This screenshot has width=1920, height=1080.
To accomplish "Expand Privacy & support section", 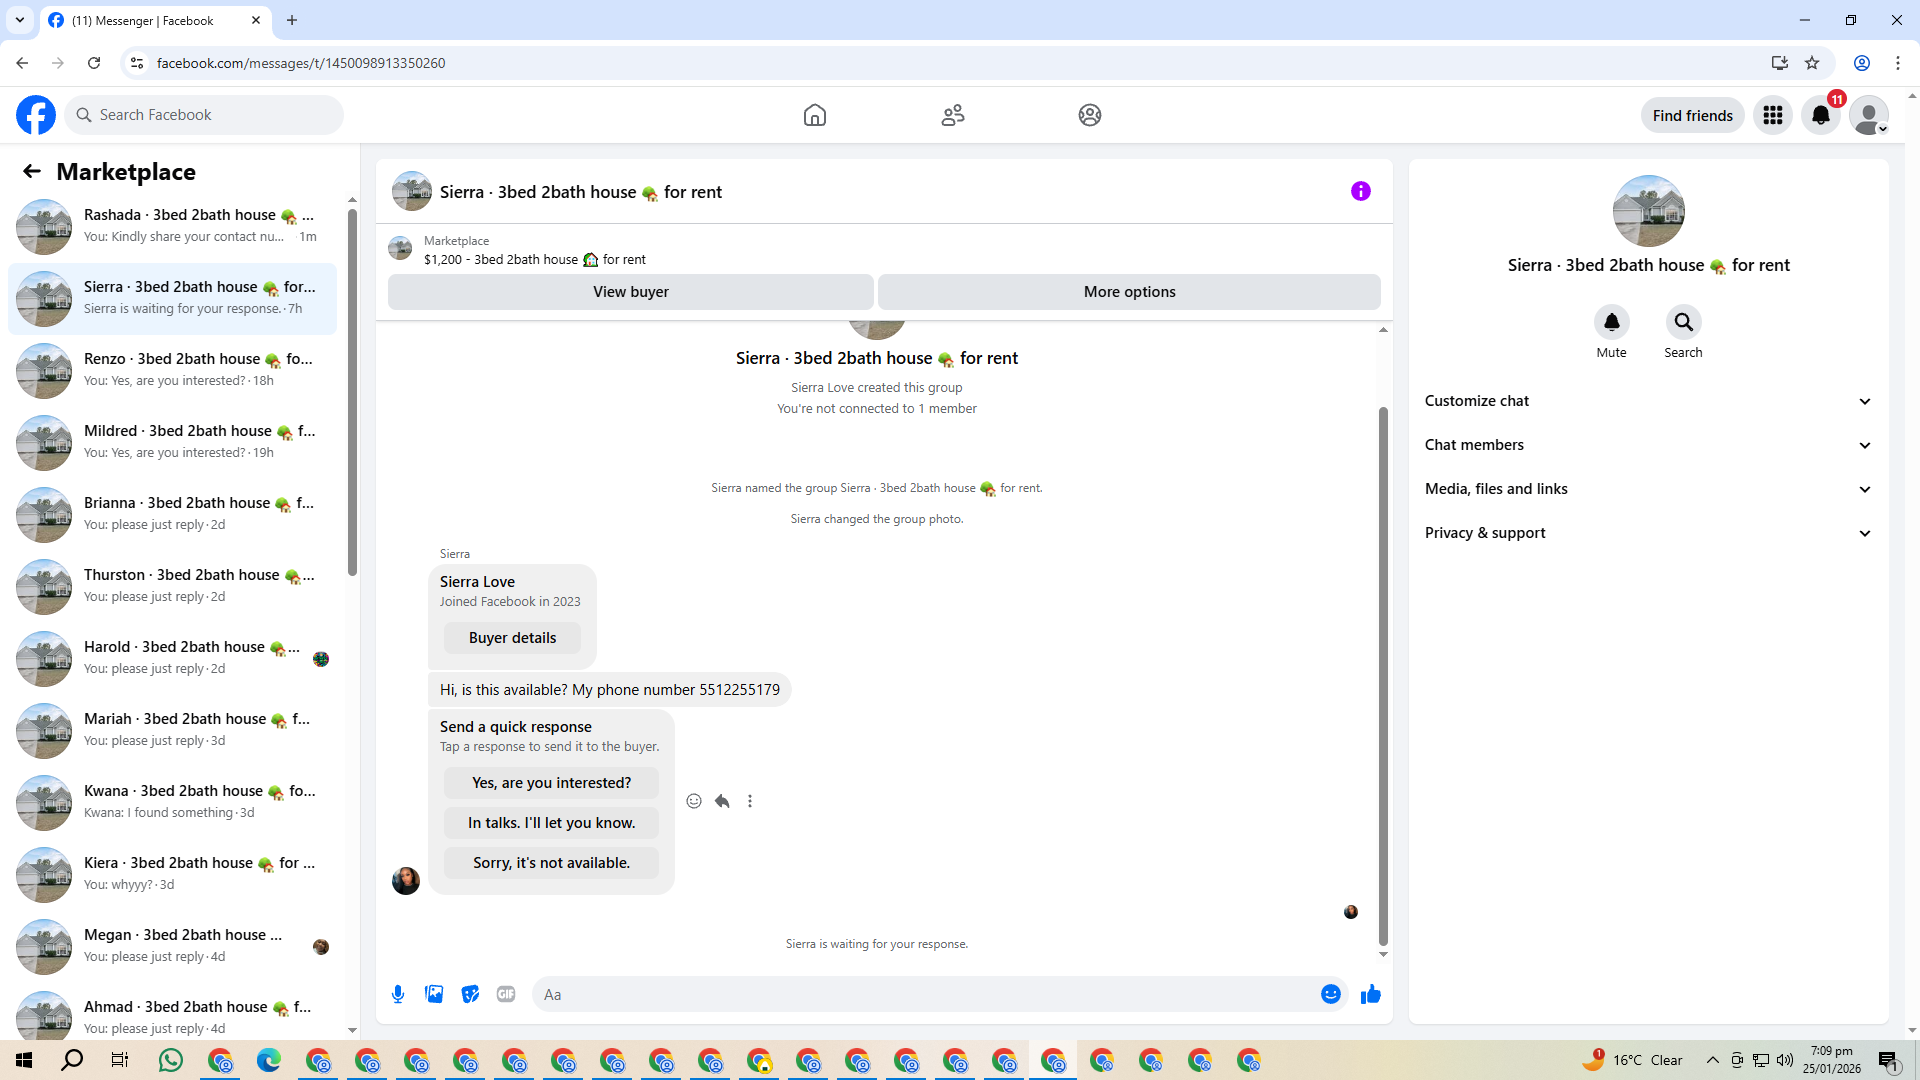I will tap(1648, 533).
